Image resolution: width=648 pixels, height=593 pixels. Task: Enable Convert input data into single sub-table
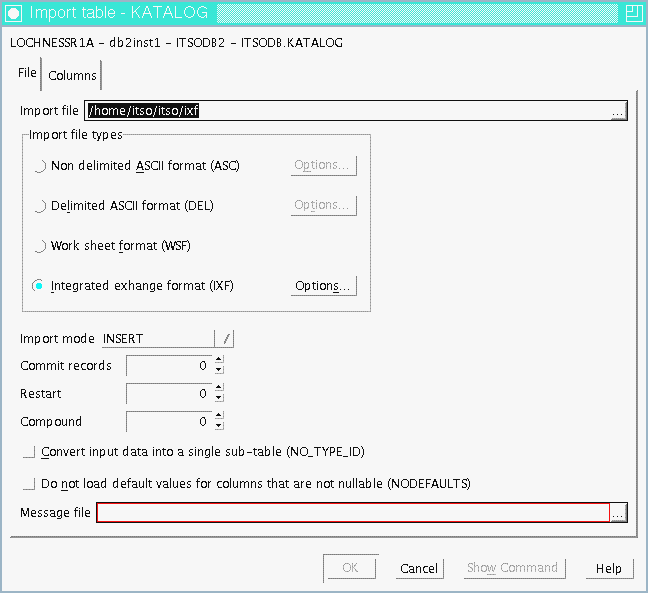[29, 453]
